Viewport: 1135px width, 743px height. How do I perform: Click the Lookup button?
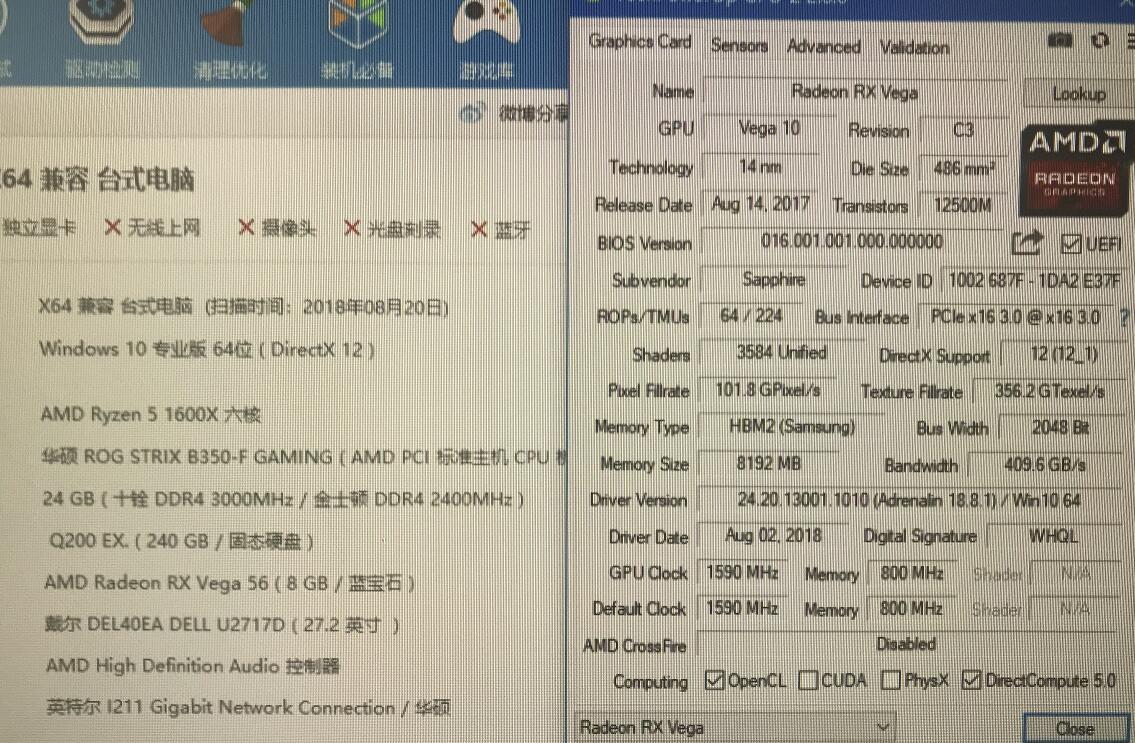tap(1079, 93)
